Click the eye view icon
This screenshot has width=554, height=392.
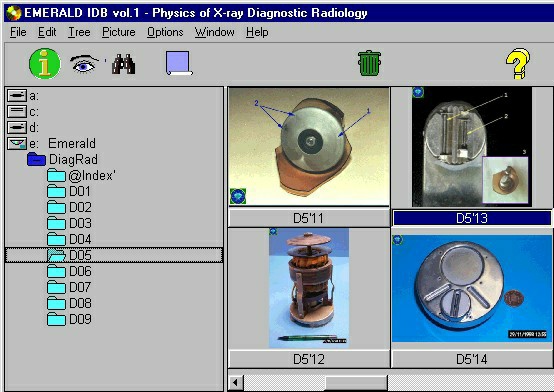tap(84, 64)
